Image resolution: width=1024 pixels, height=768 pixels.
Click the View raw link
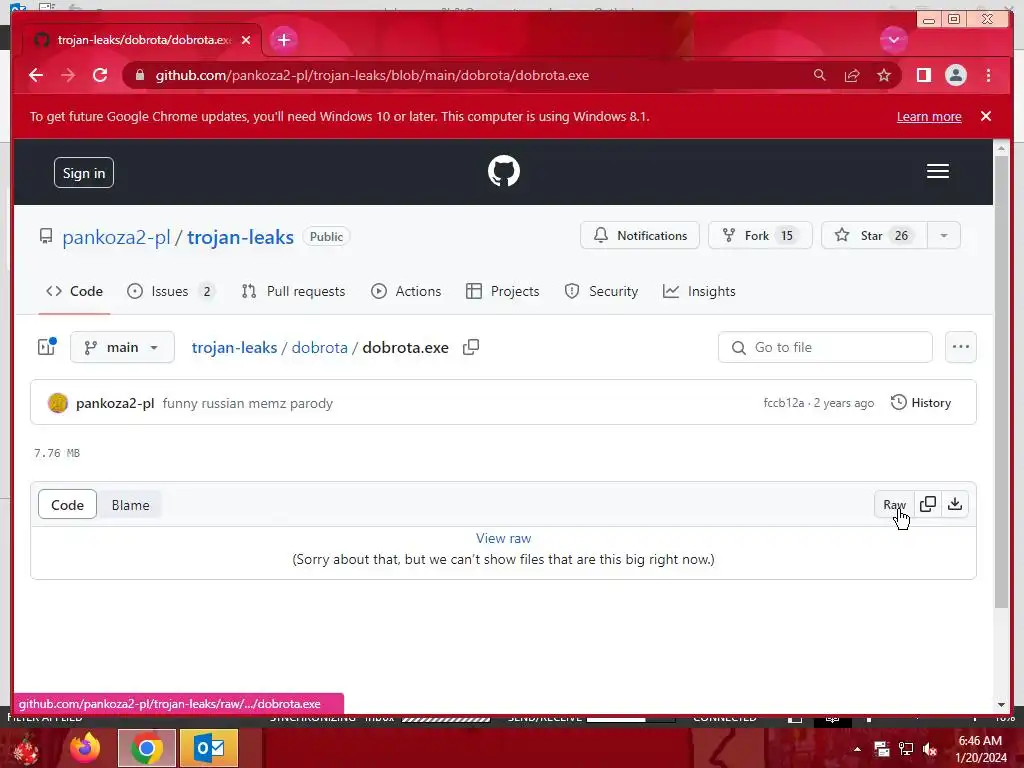click(504, 538)
